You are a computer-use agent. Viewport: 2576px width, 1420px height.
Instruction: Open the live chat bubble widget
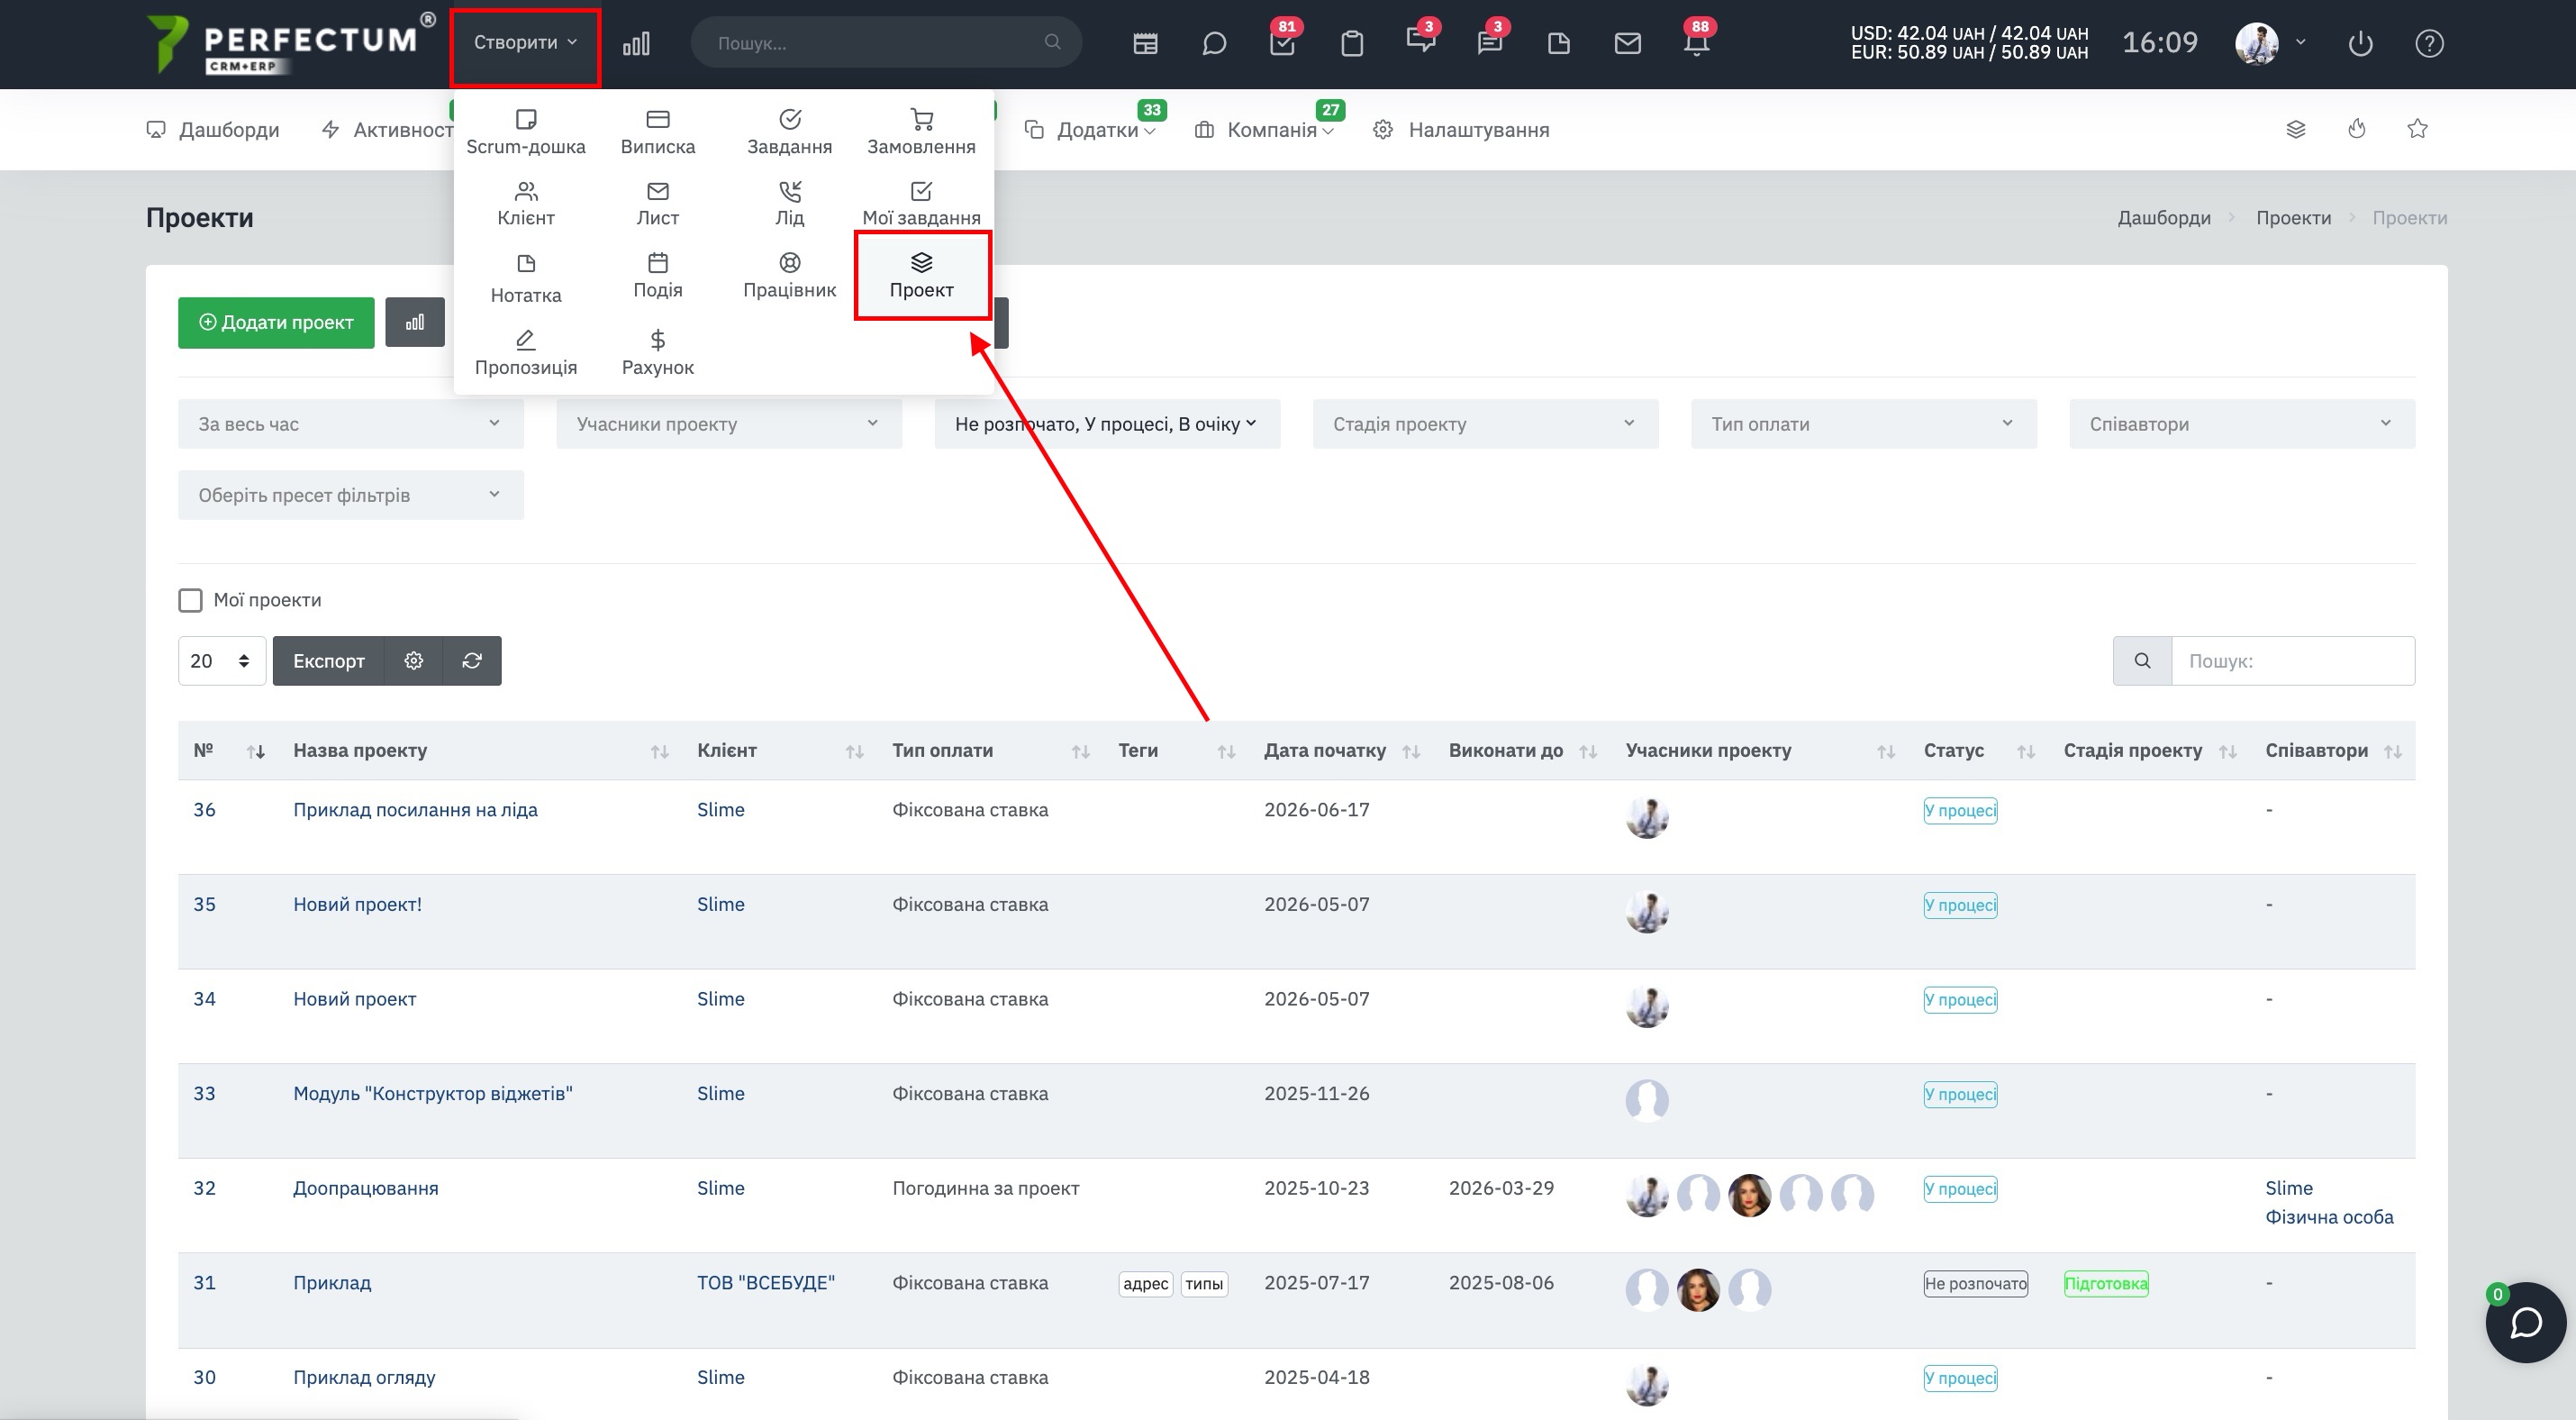(x=2526, y=1322)
